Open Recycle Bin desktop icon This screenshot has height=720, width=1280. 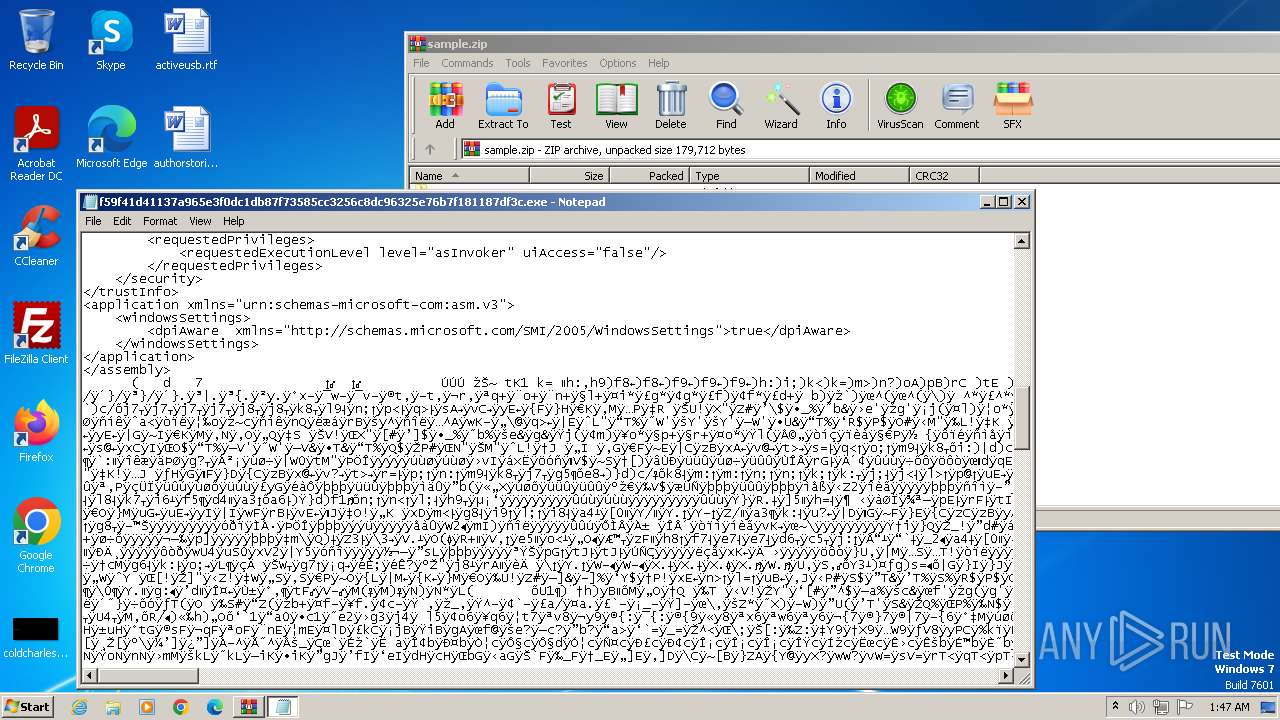point(36,40)
